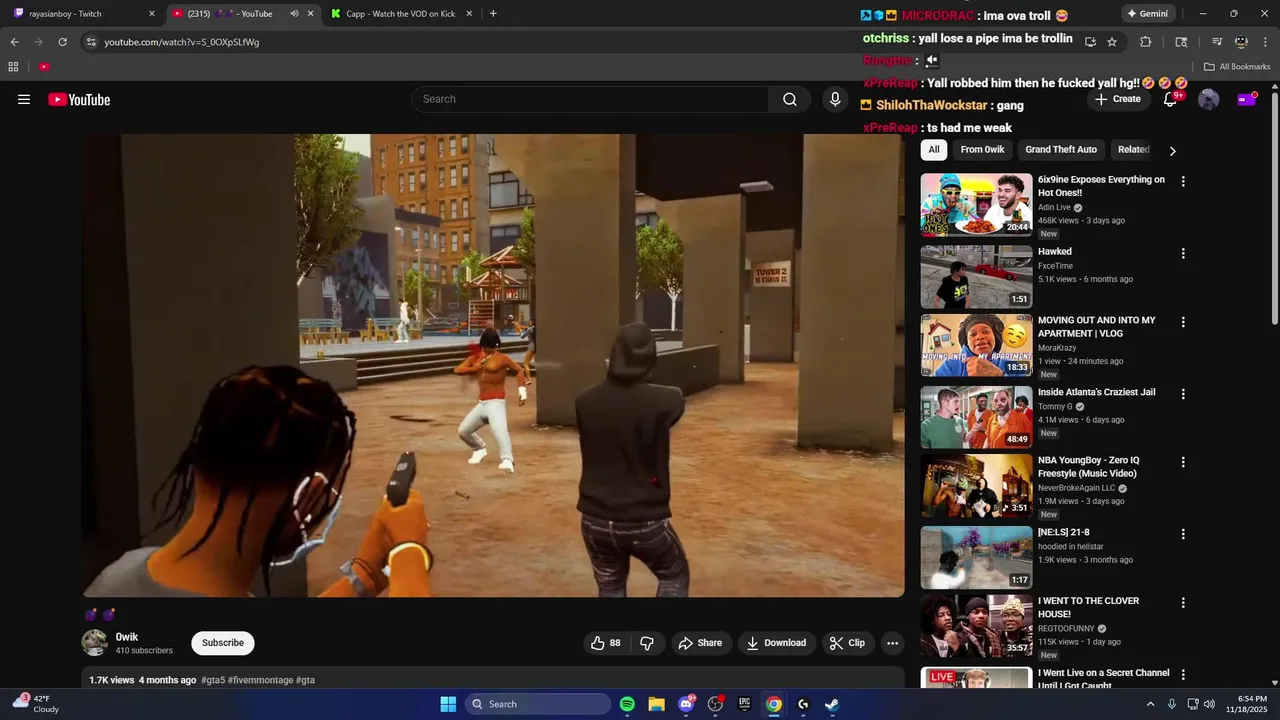Click the #fivemmontage hashtag link
Screen dimensions: 1280x720
261,680
